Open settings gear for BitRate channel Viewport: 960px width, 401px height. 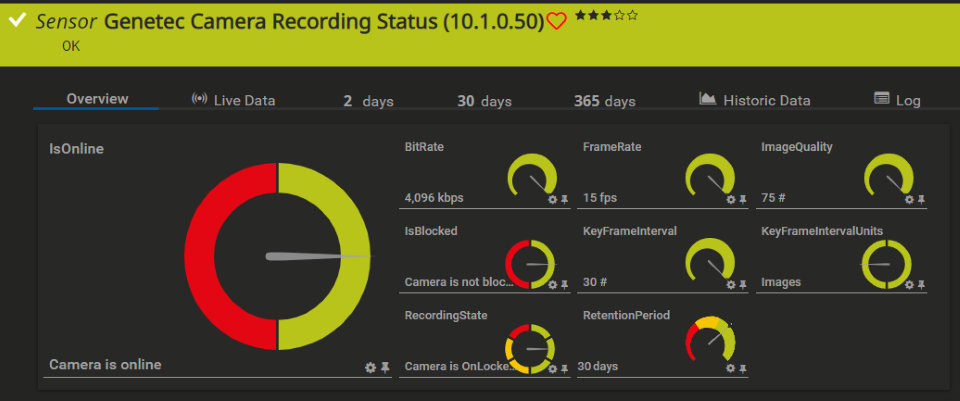552,200
